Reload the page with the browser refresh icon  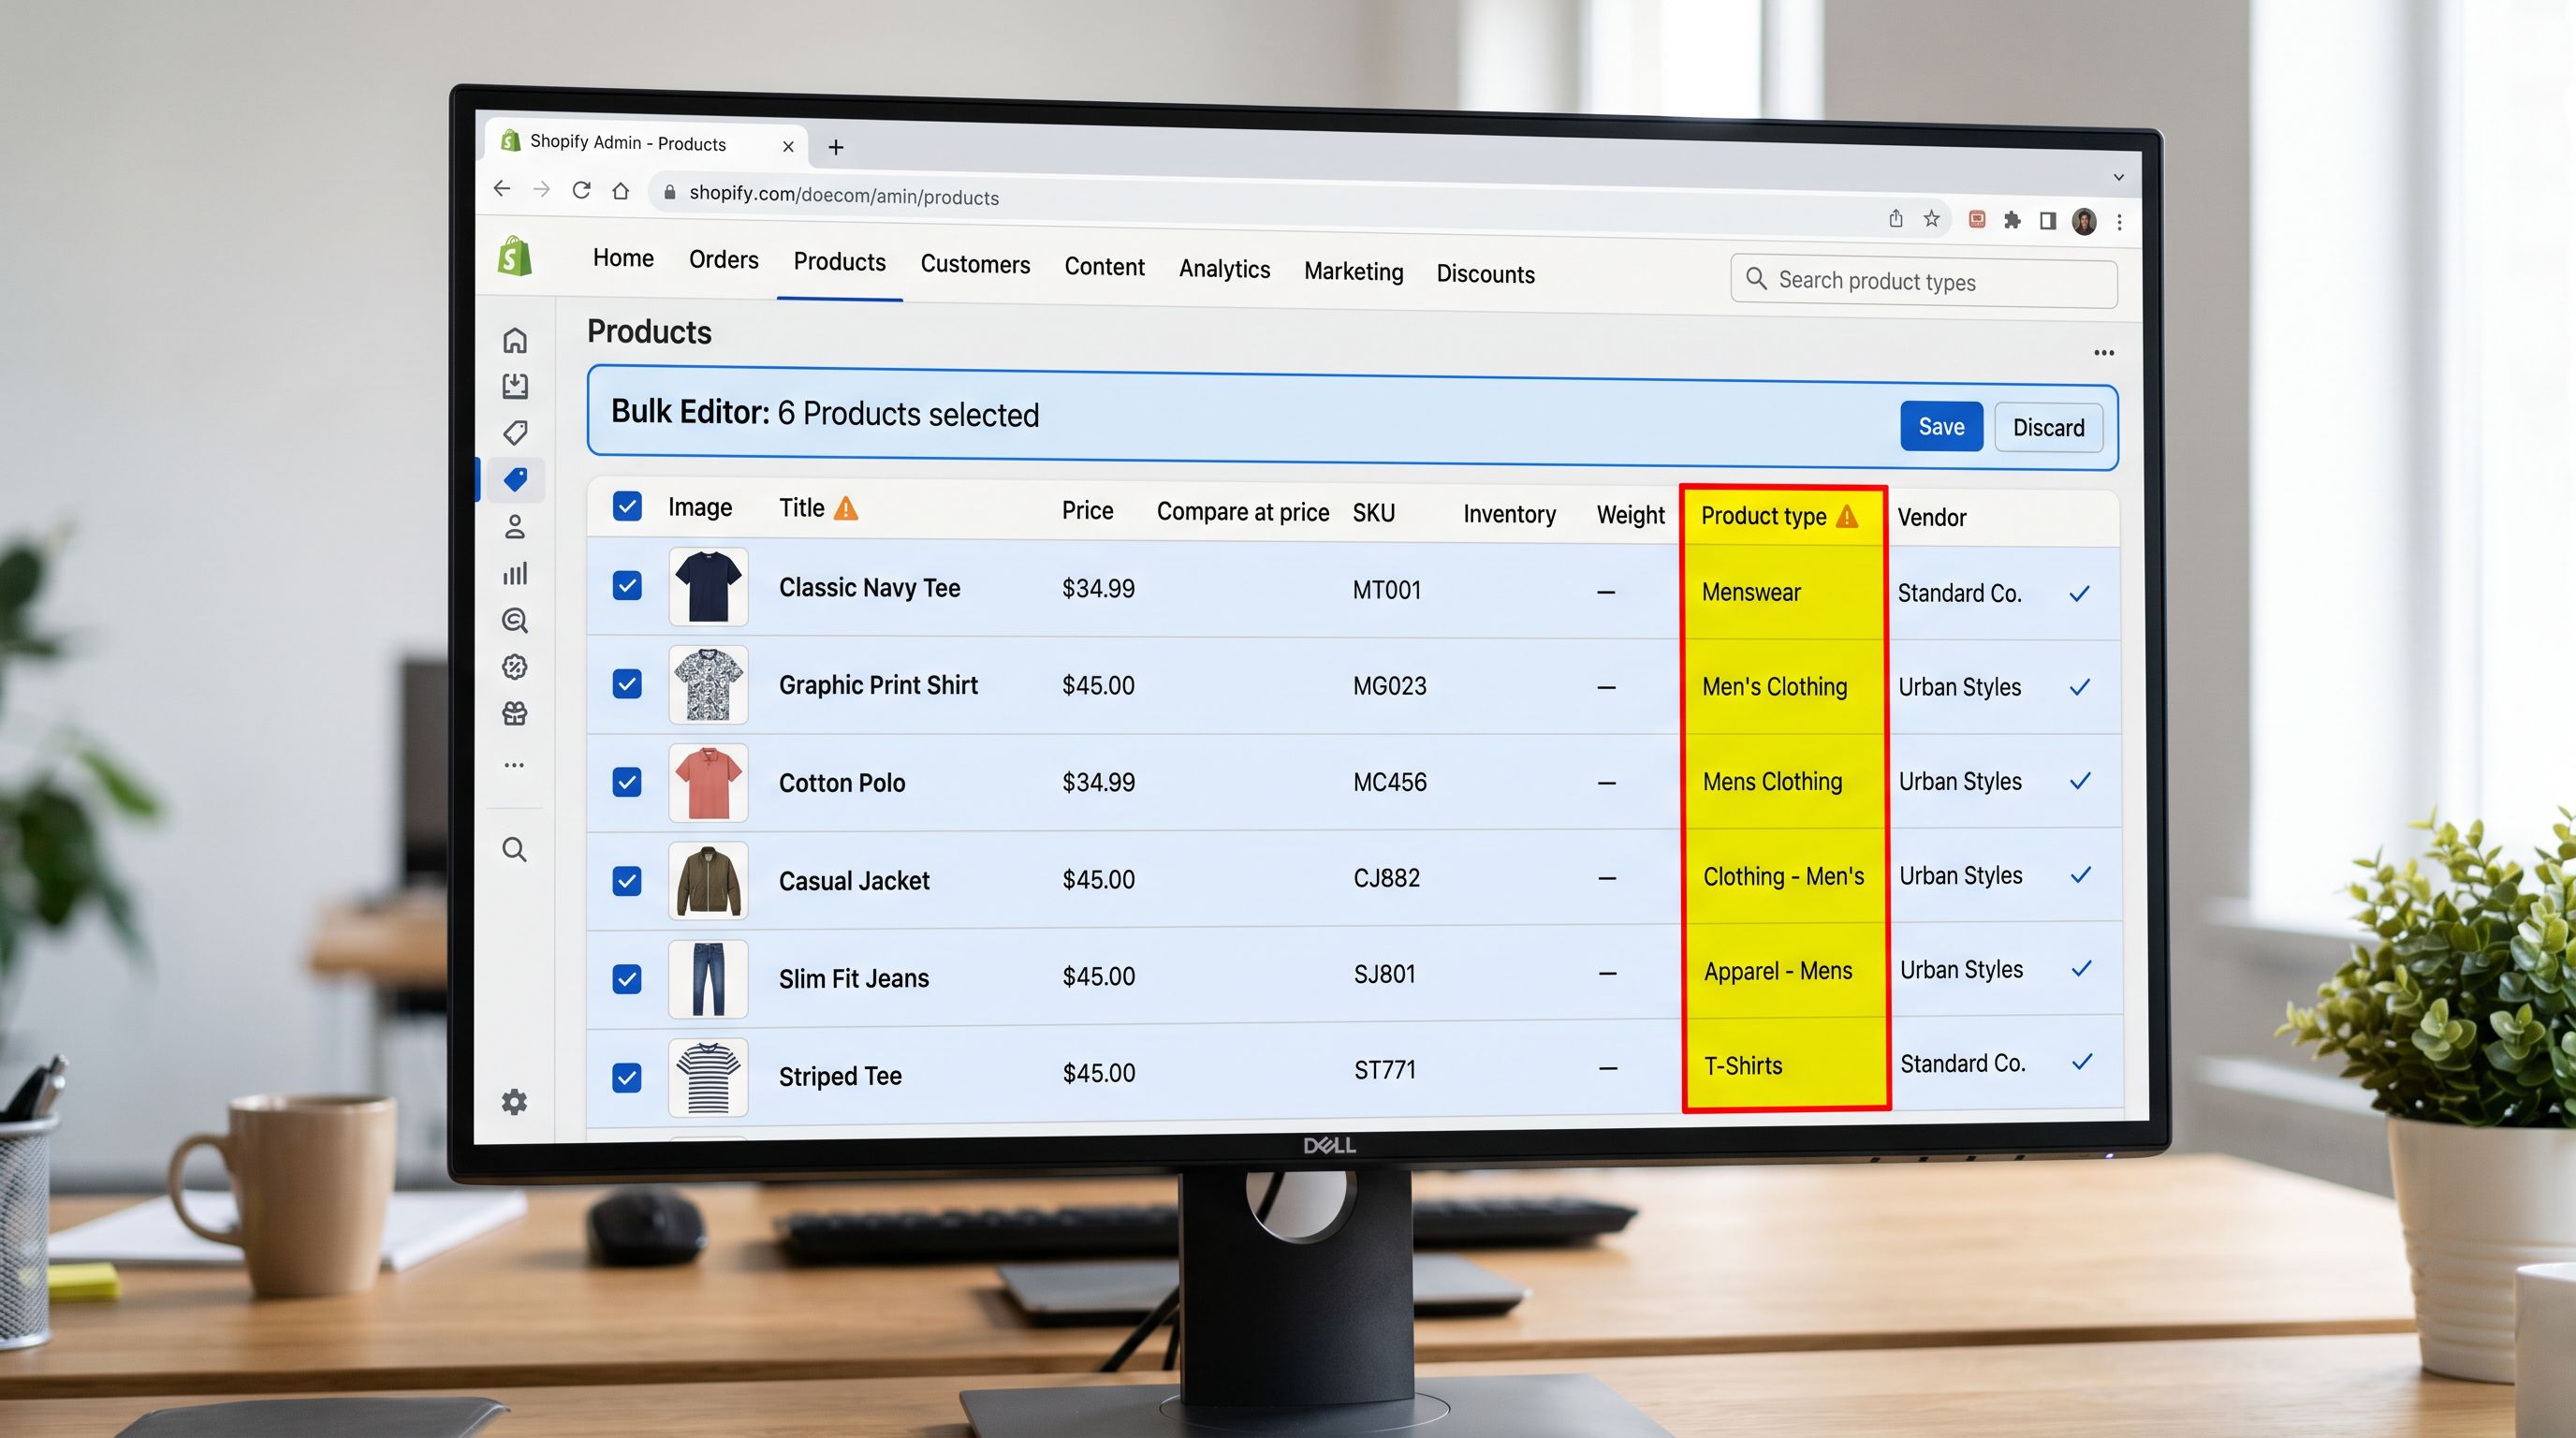581,190
